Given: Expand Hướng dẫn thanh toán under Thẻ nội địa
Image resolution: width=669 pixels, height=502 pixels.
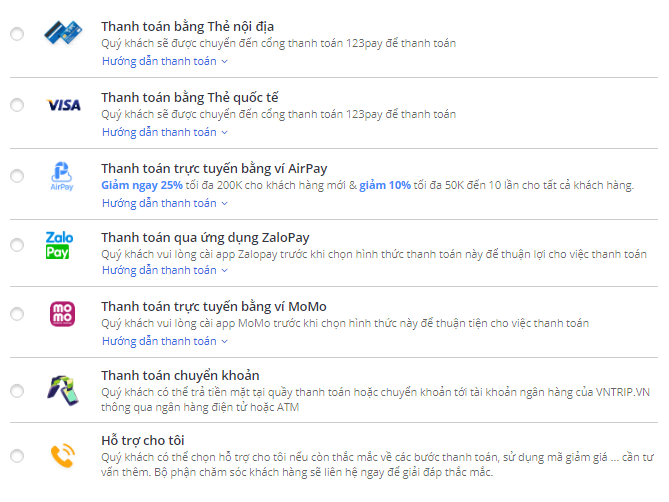Looking at the screenshot, I should (165, 61).
